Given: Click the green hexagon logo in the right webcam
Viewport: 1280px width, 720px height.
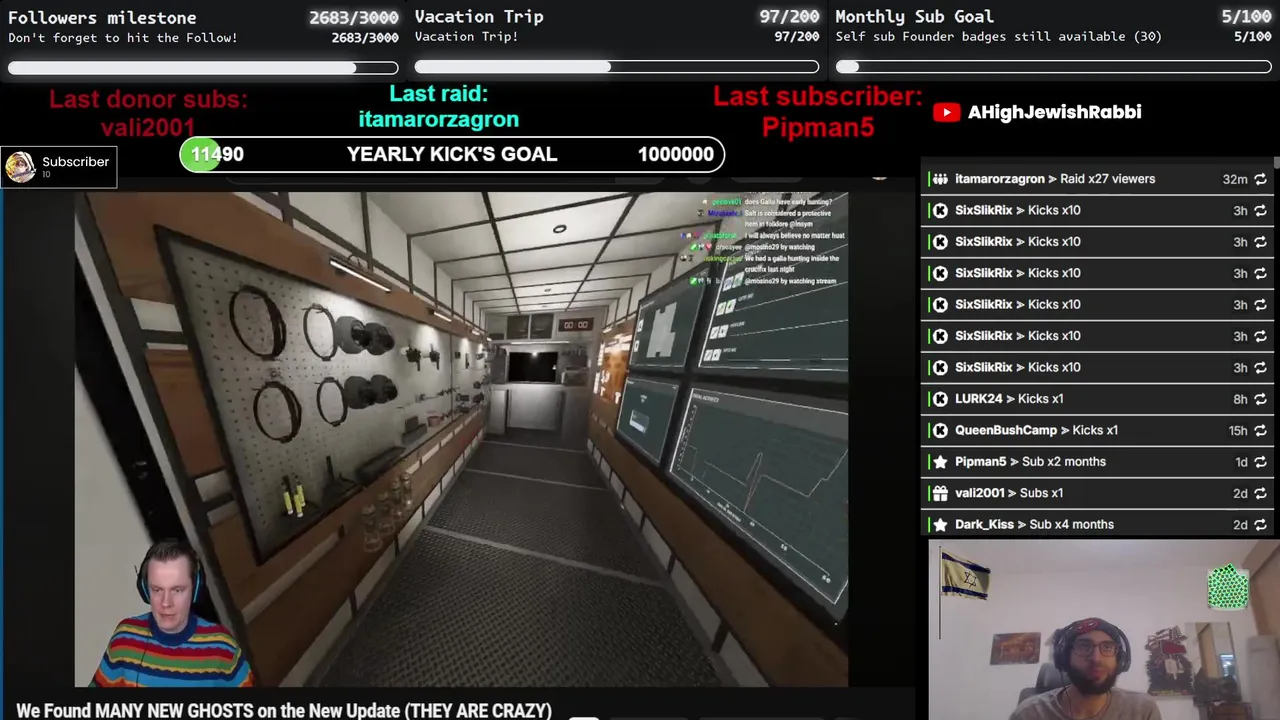Looking at the screenshot, I should tap(1228, 586).
